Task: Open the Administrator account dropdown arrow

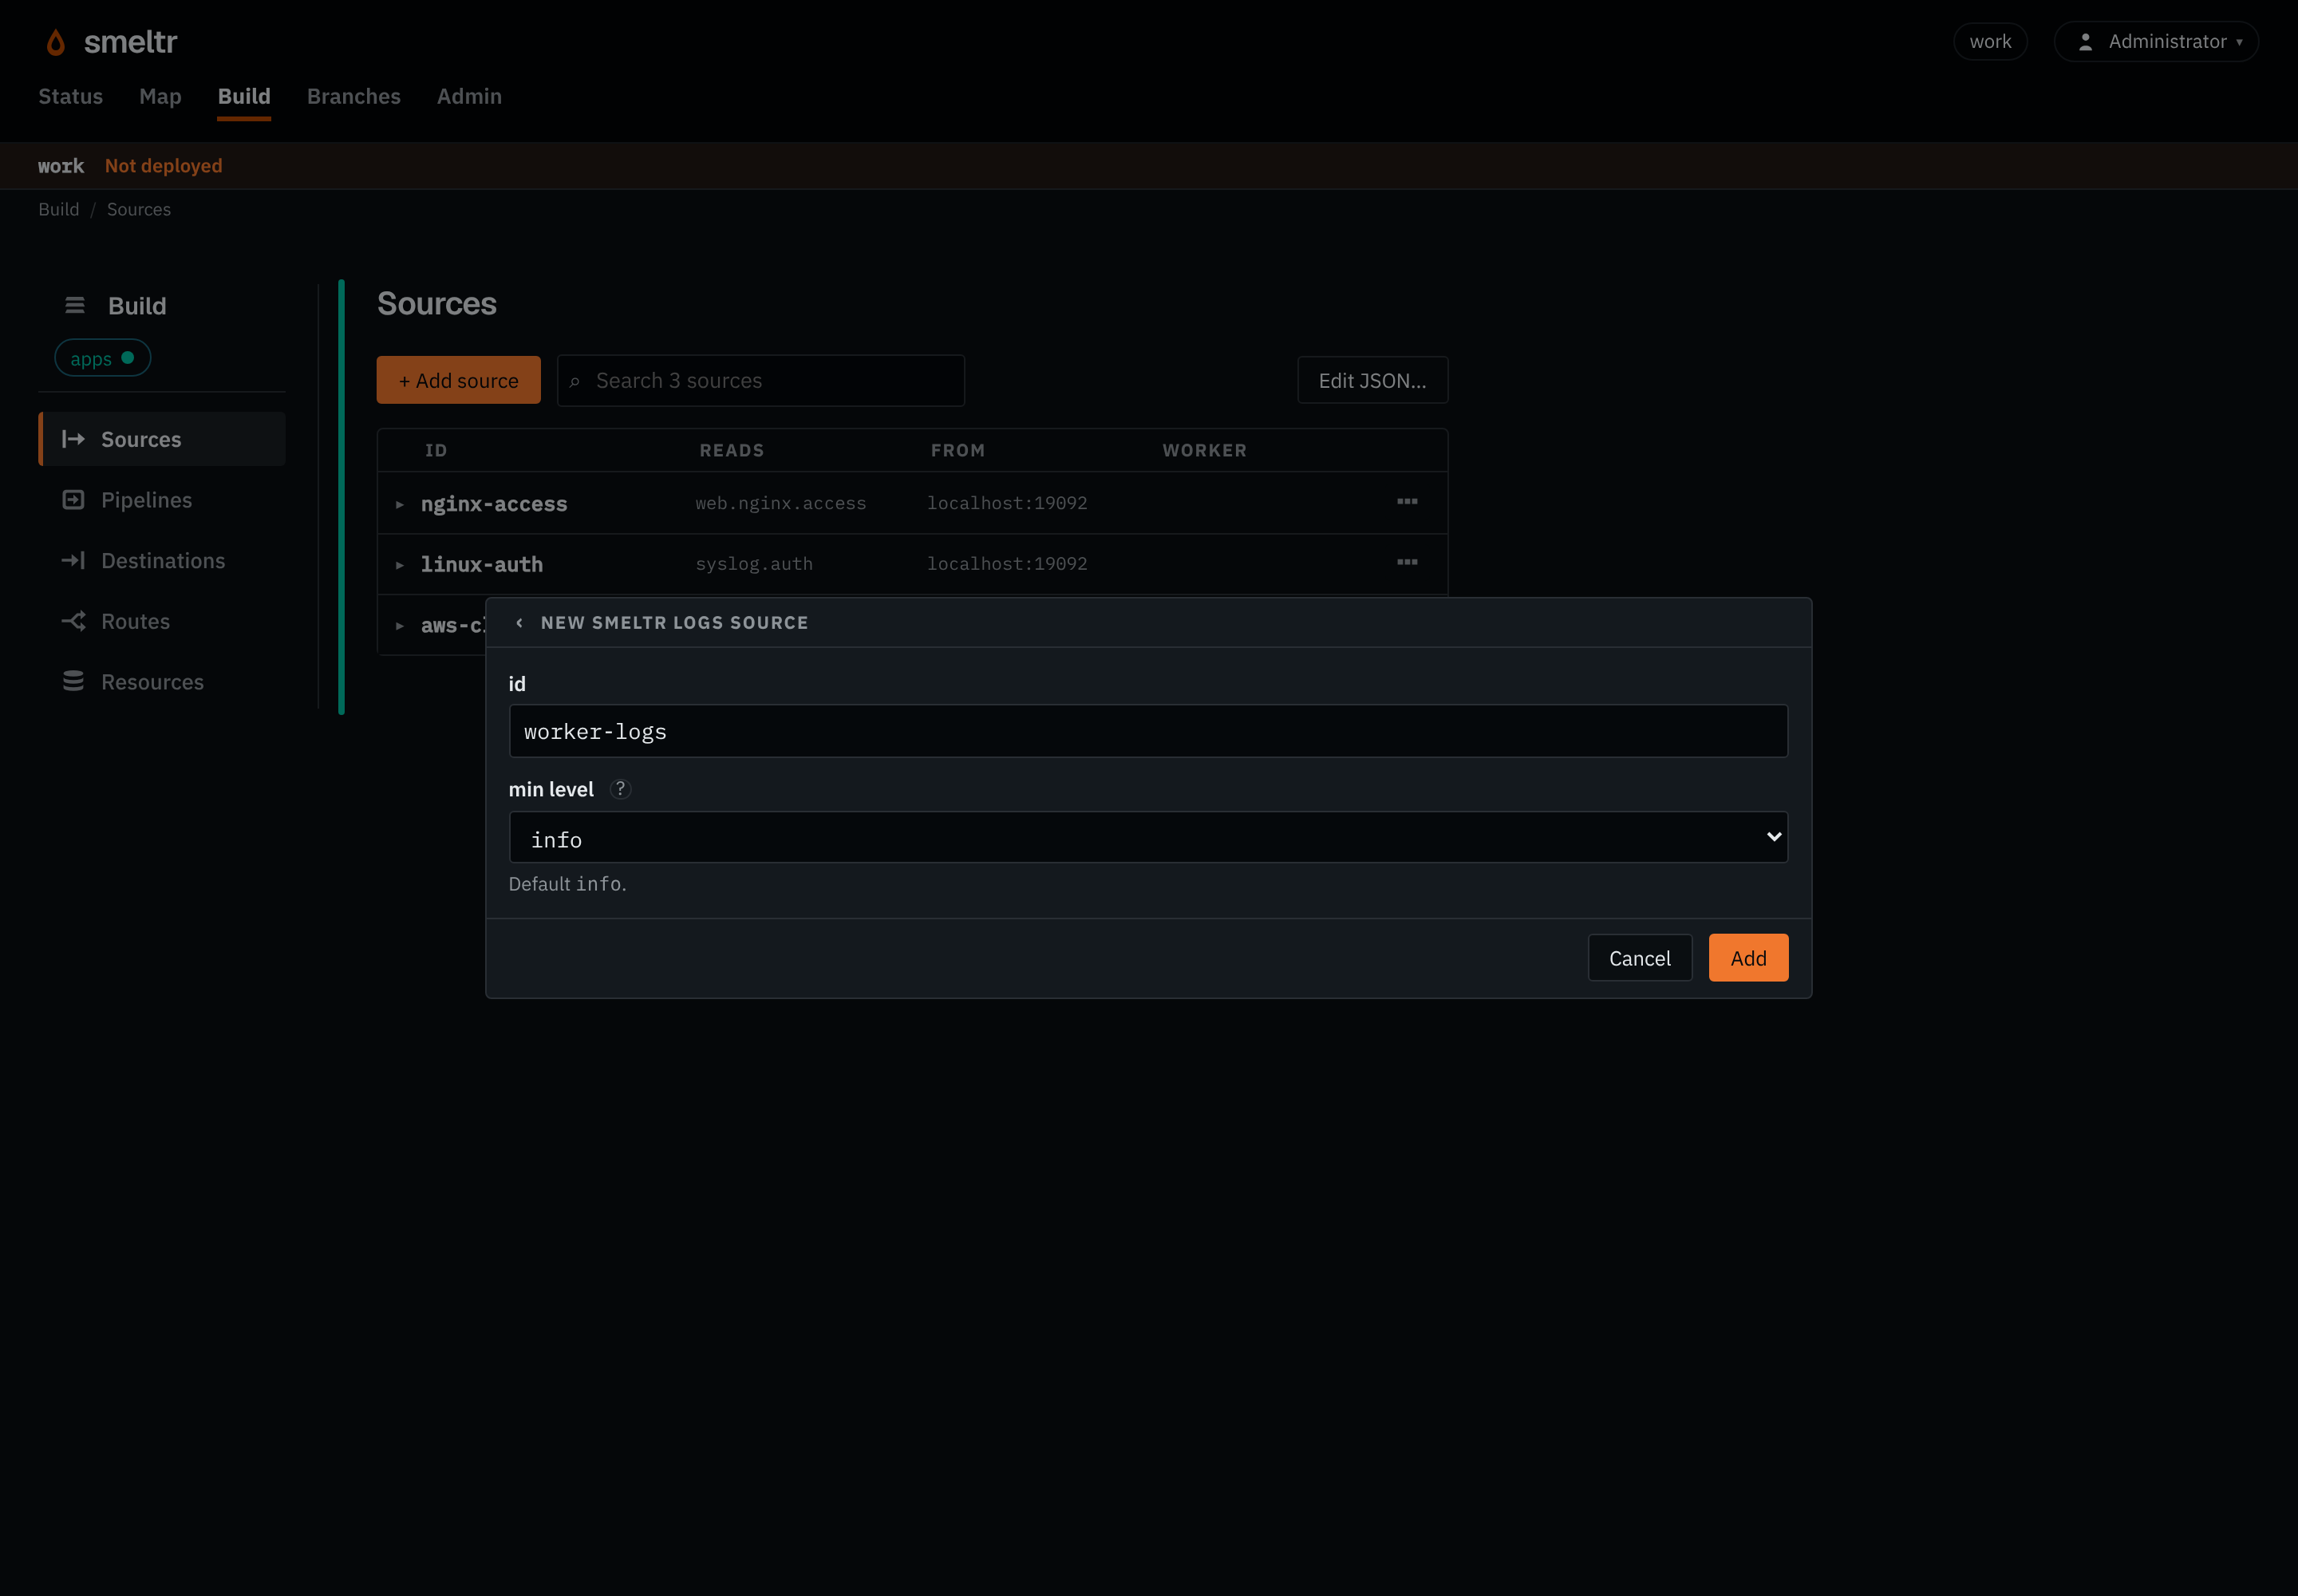Action: point(2239,42)
